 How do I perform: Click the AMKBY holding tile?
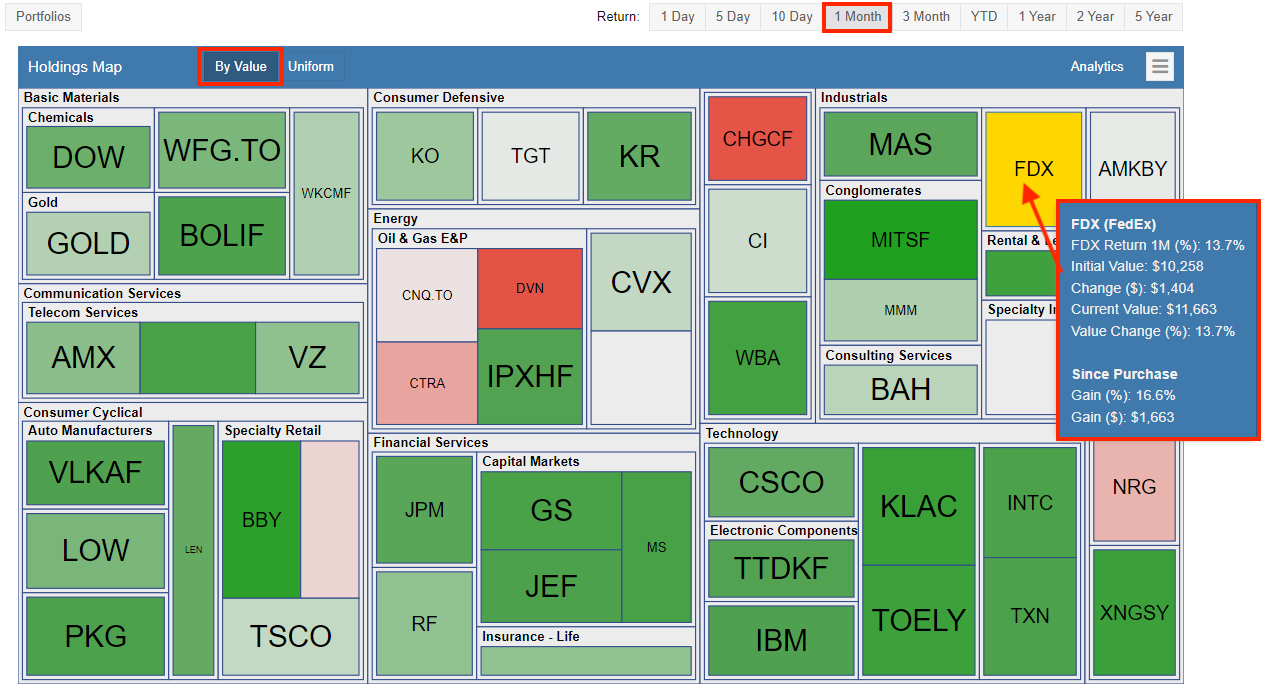click(1133, 155)
